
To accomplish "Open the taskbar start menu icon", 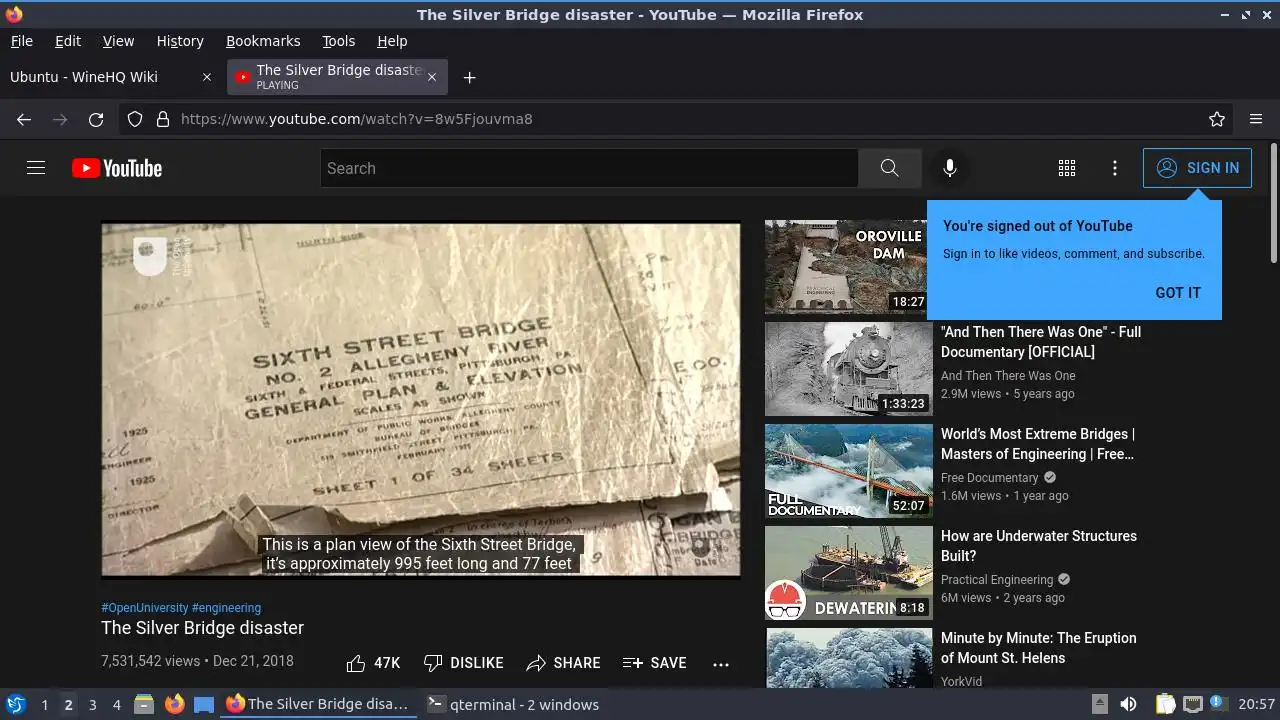I will click(x=15, y=704).
